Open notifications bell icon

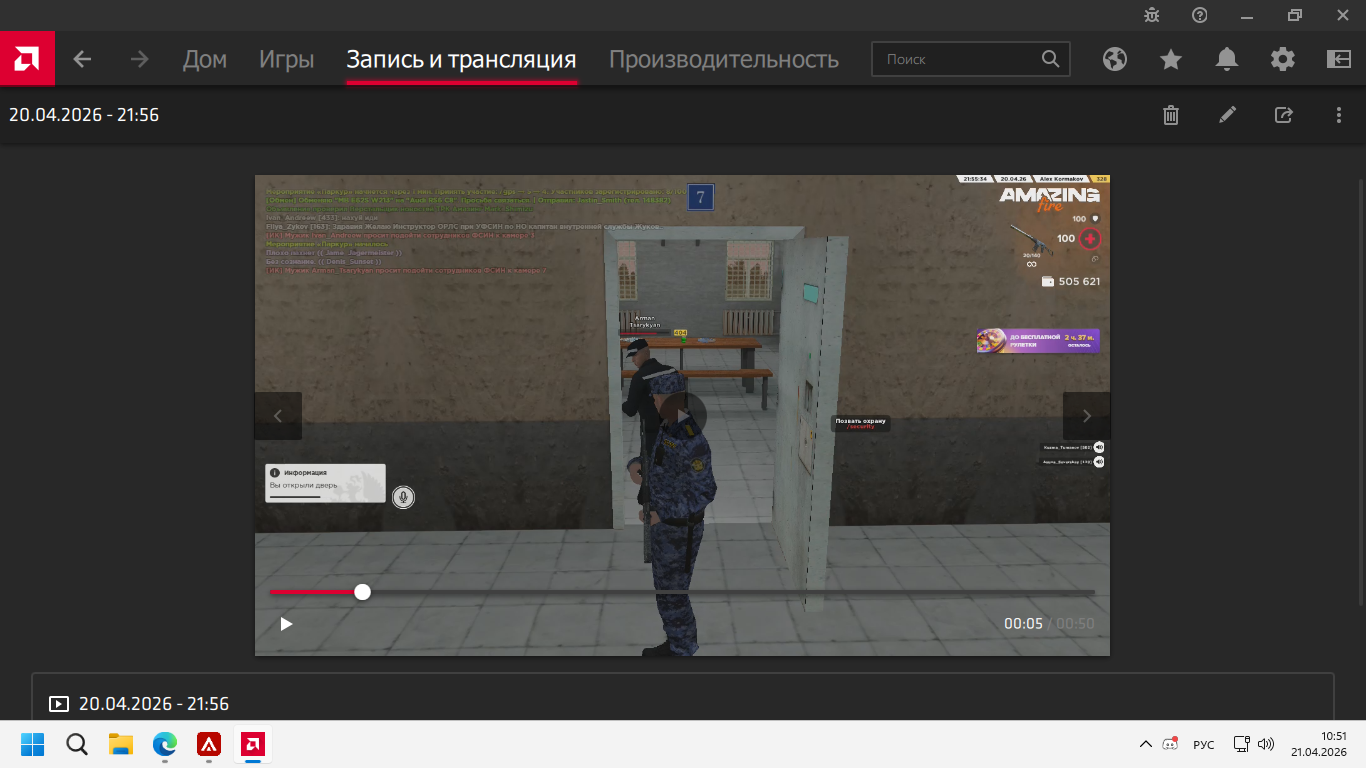click(1227, 59)
